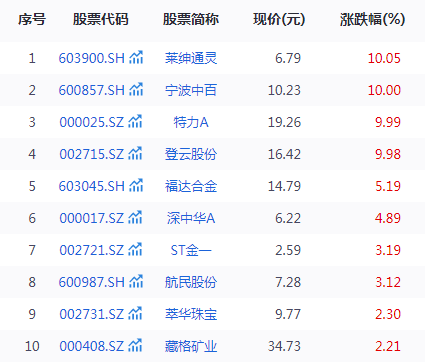
Task: Open stock name link 宁波中百
Action: click(x=191, y=90)
